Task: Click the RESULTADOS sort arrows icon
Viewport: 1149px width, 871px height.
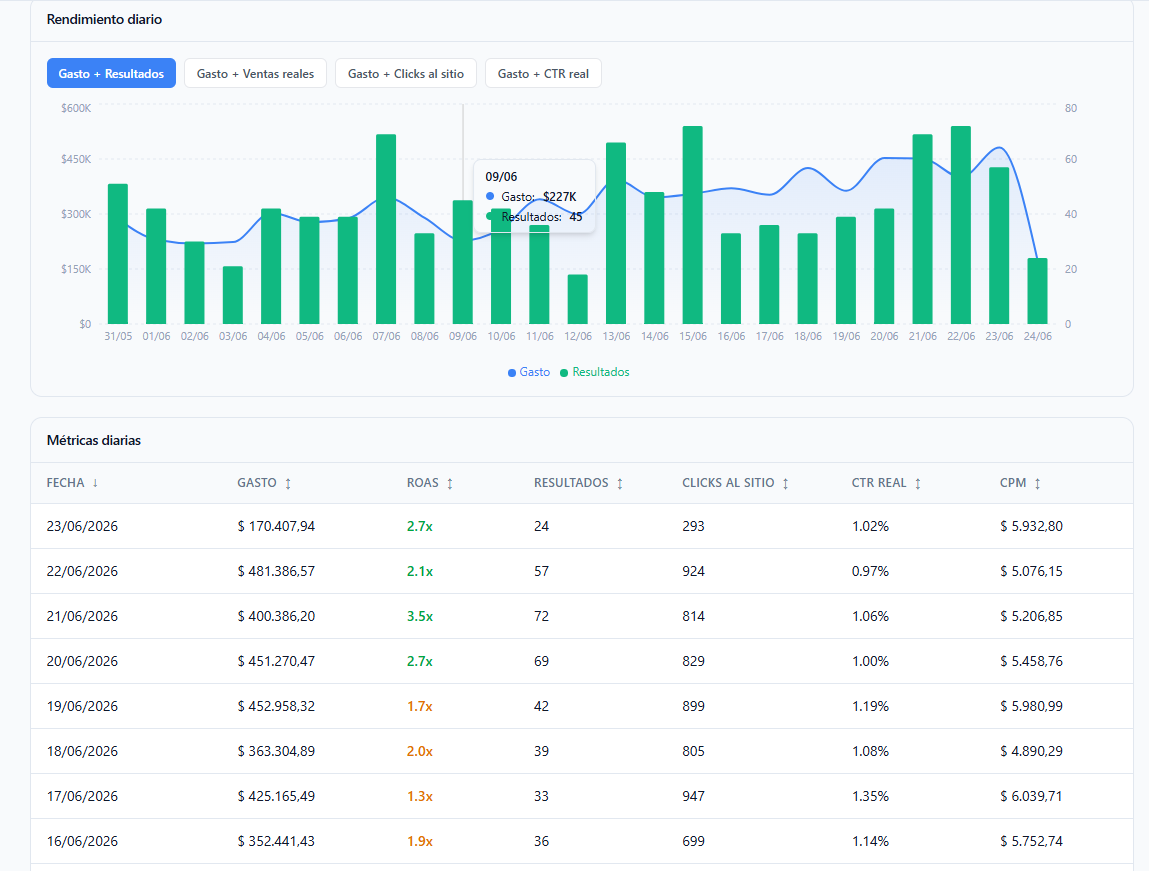Action: (620, 483)
